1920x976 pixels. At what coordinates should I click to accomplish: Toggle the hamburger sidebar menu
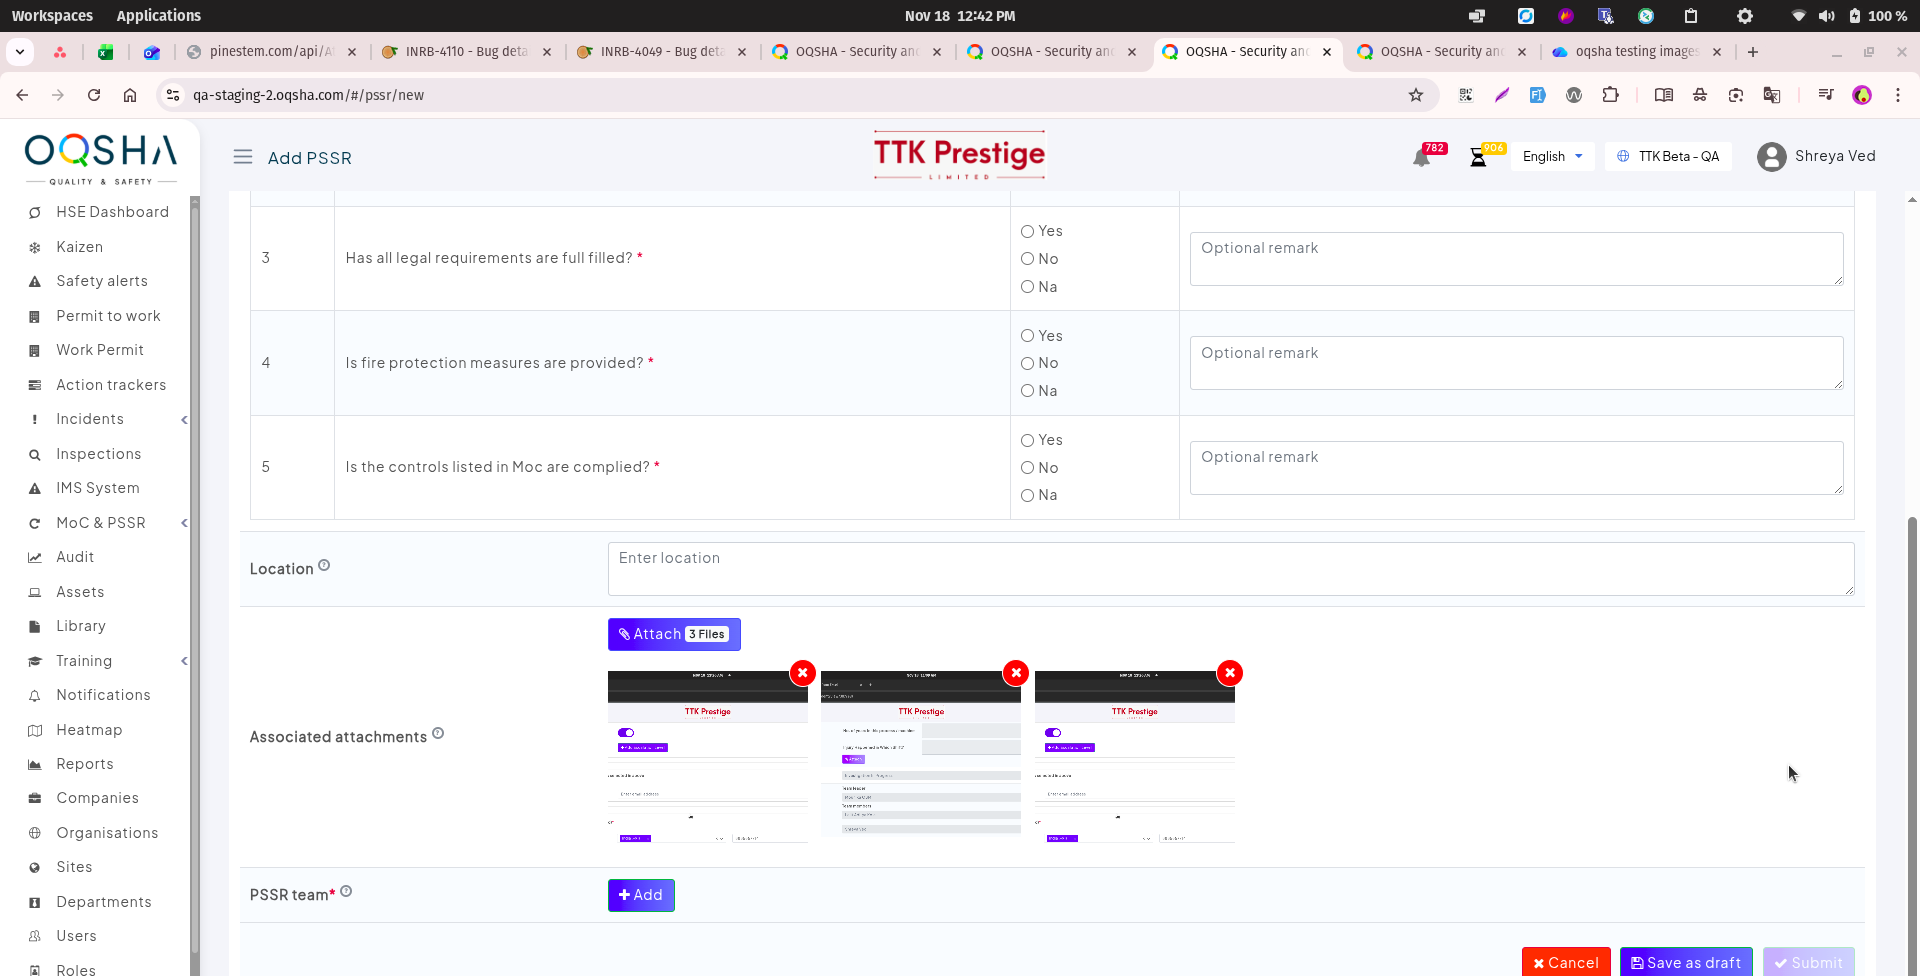point(243,157)
